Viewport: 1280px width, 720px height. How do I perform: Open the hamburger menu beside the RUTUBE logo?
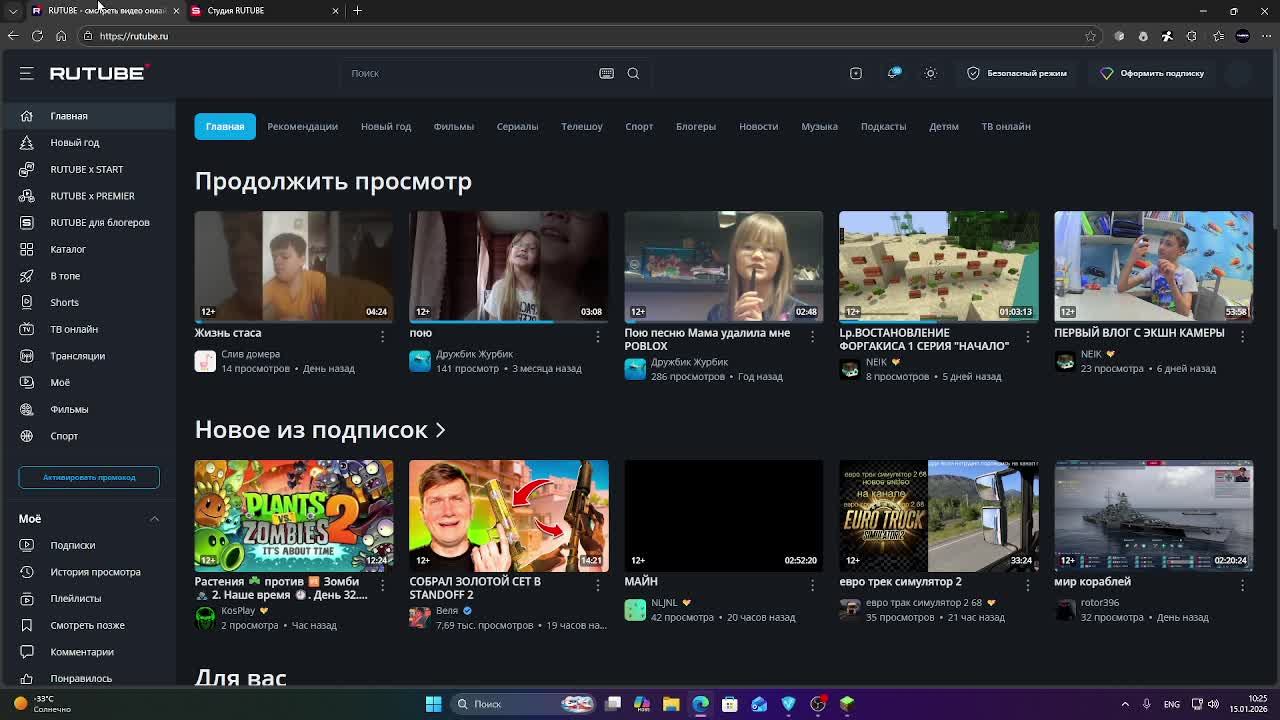click(x=27, y=73)
